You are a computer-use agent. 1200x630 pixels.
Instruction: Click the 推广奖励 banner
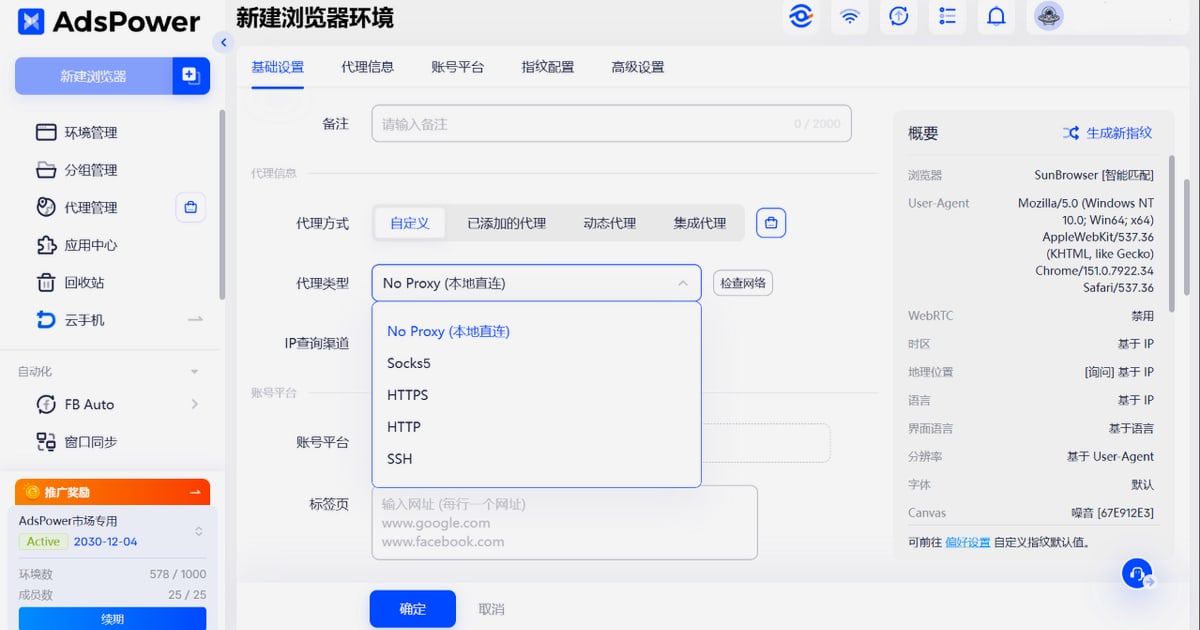point(112,492)
